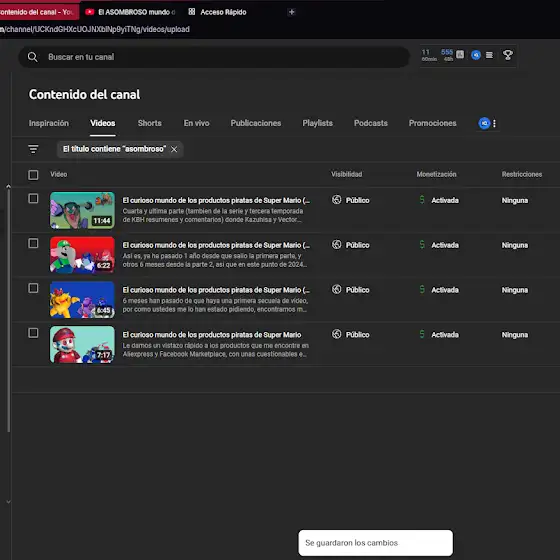
Task: Switch to the Inspiración tab
Action: click(49, 123)
